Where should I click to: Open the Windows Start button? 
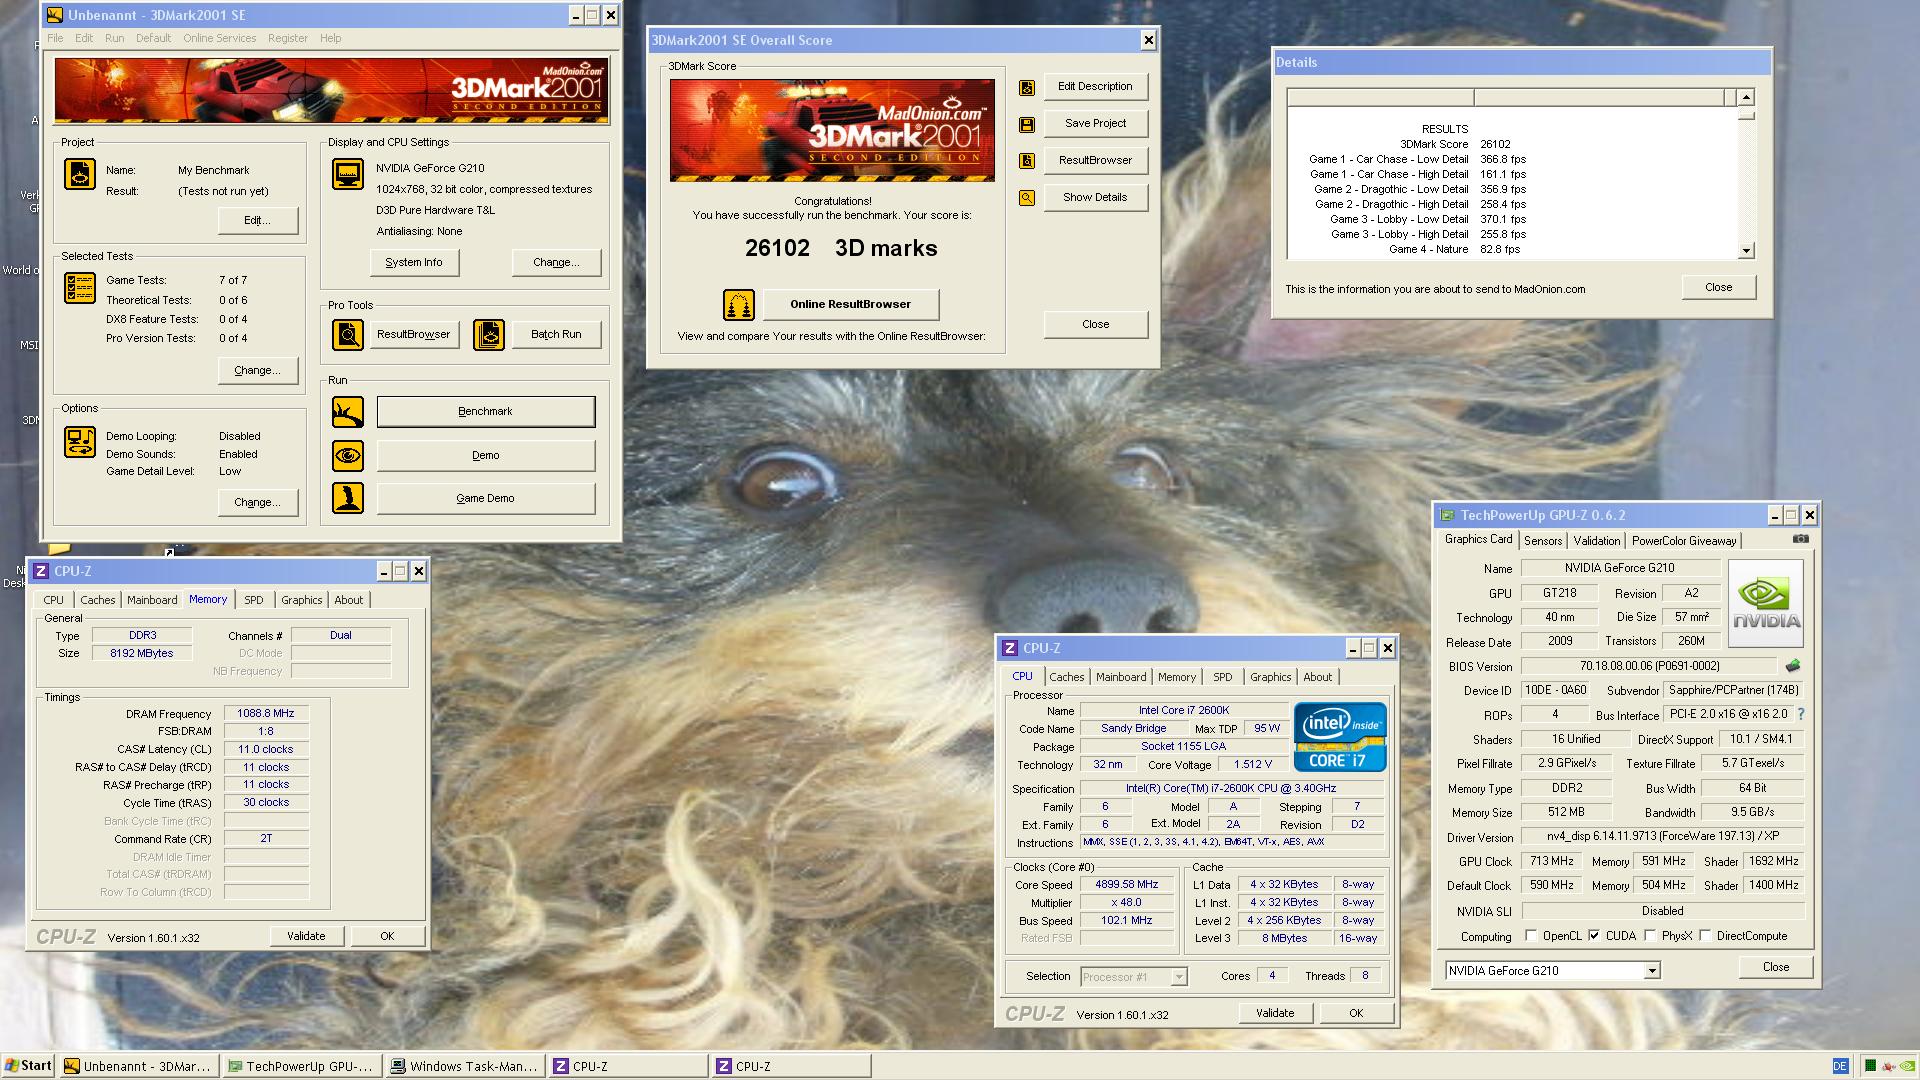(28, 1066)
